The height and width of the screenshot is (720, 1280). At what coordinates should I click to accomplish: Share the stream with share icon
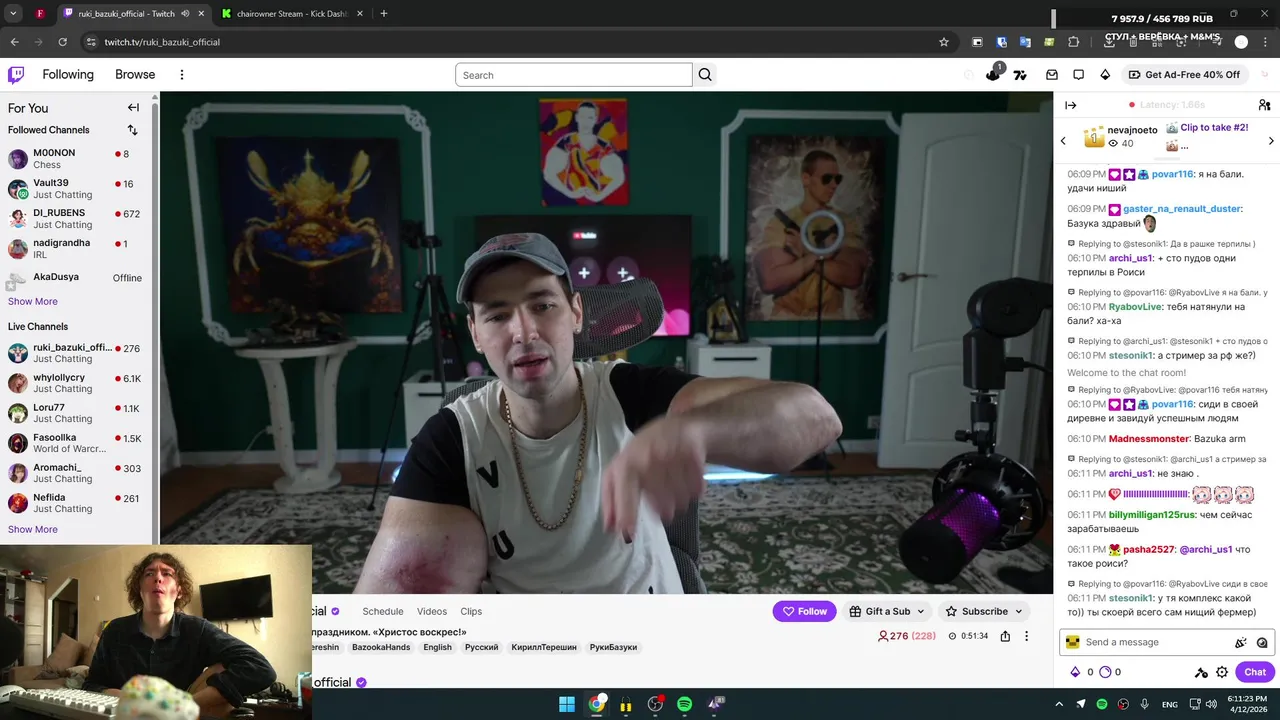point(1005,636)
